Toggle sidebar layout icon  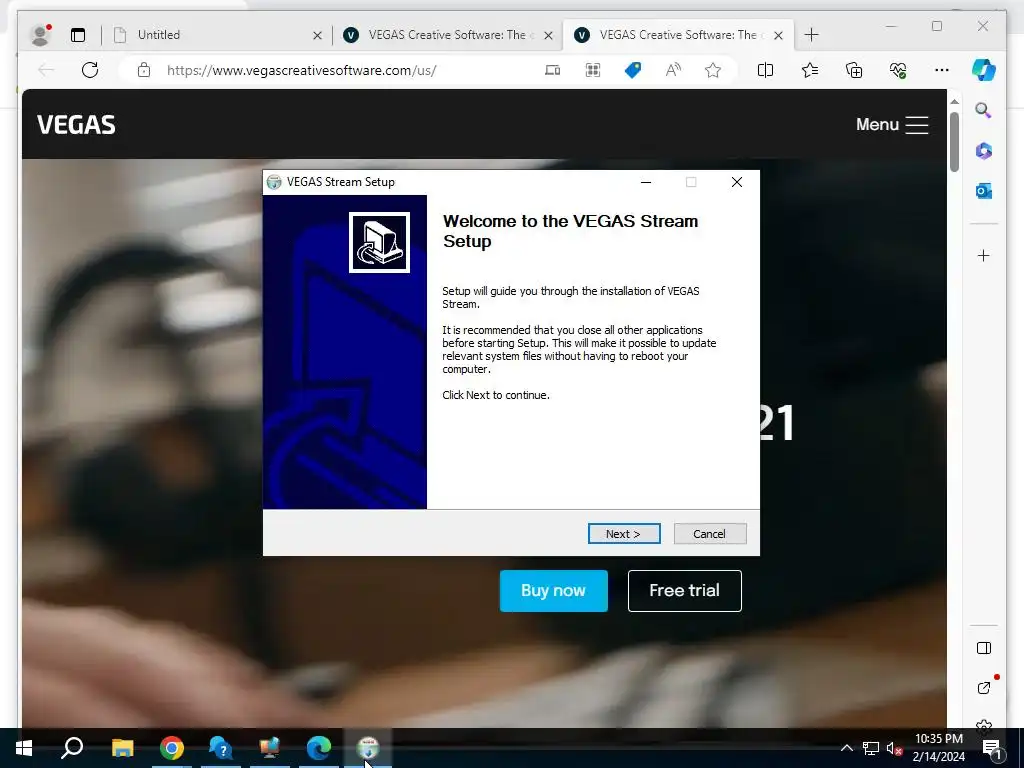click(984, 648)
